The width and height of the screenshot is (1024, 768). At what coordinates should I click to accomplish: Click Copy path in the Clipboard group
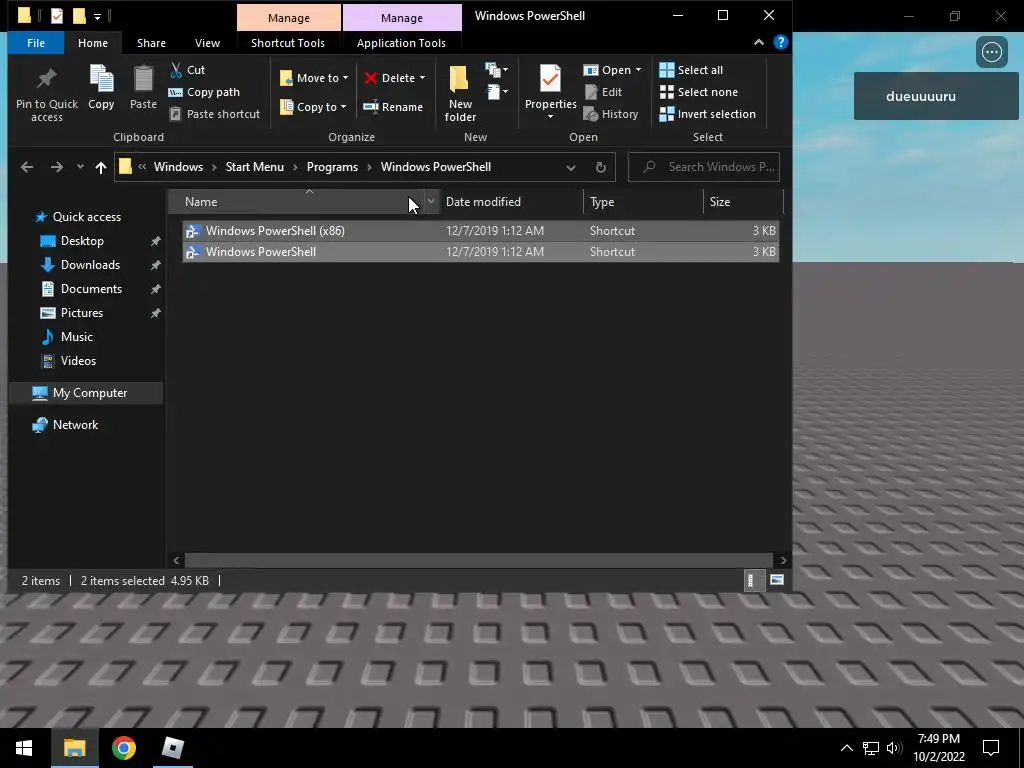pyautogui.click(x=204, y=92)
